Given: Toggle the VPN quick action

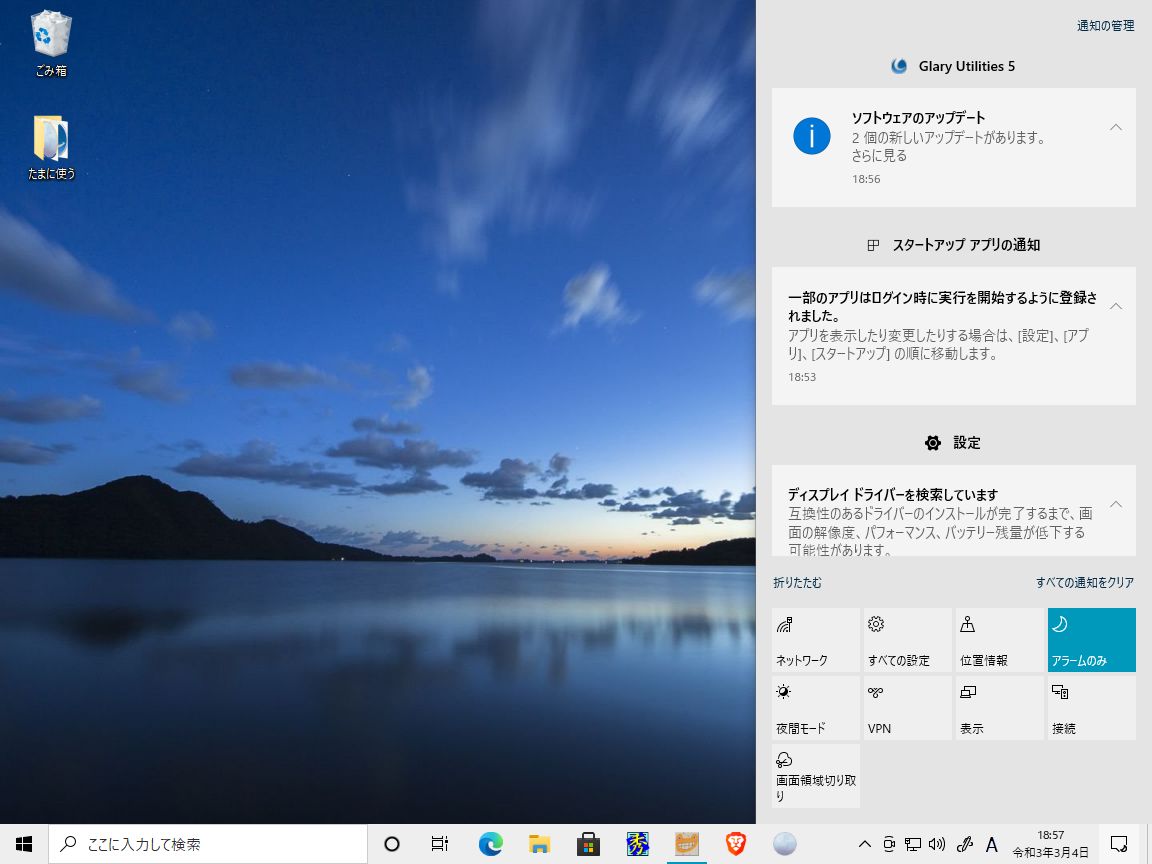Looking at the screenshot, I should click(x=907, y=708).
